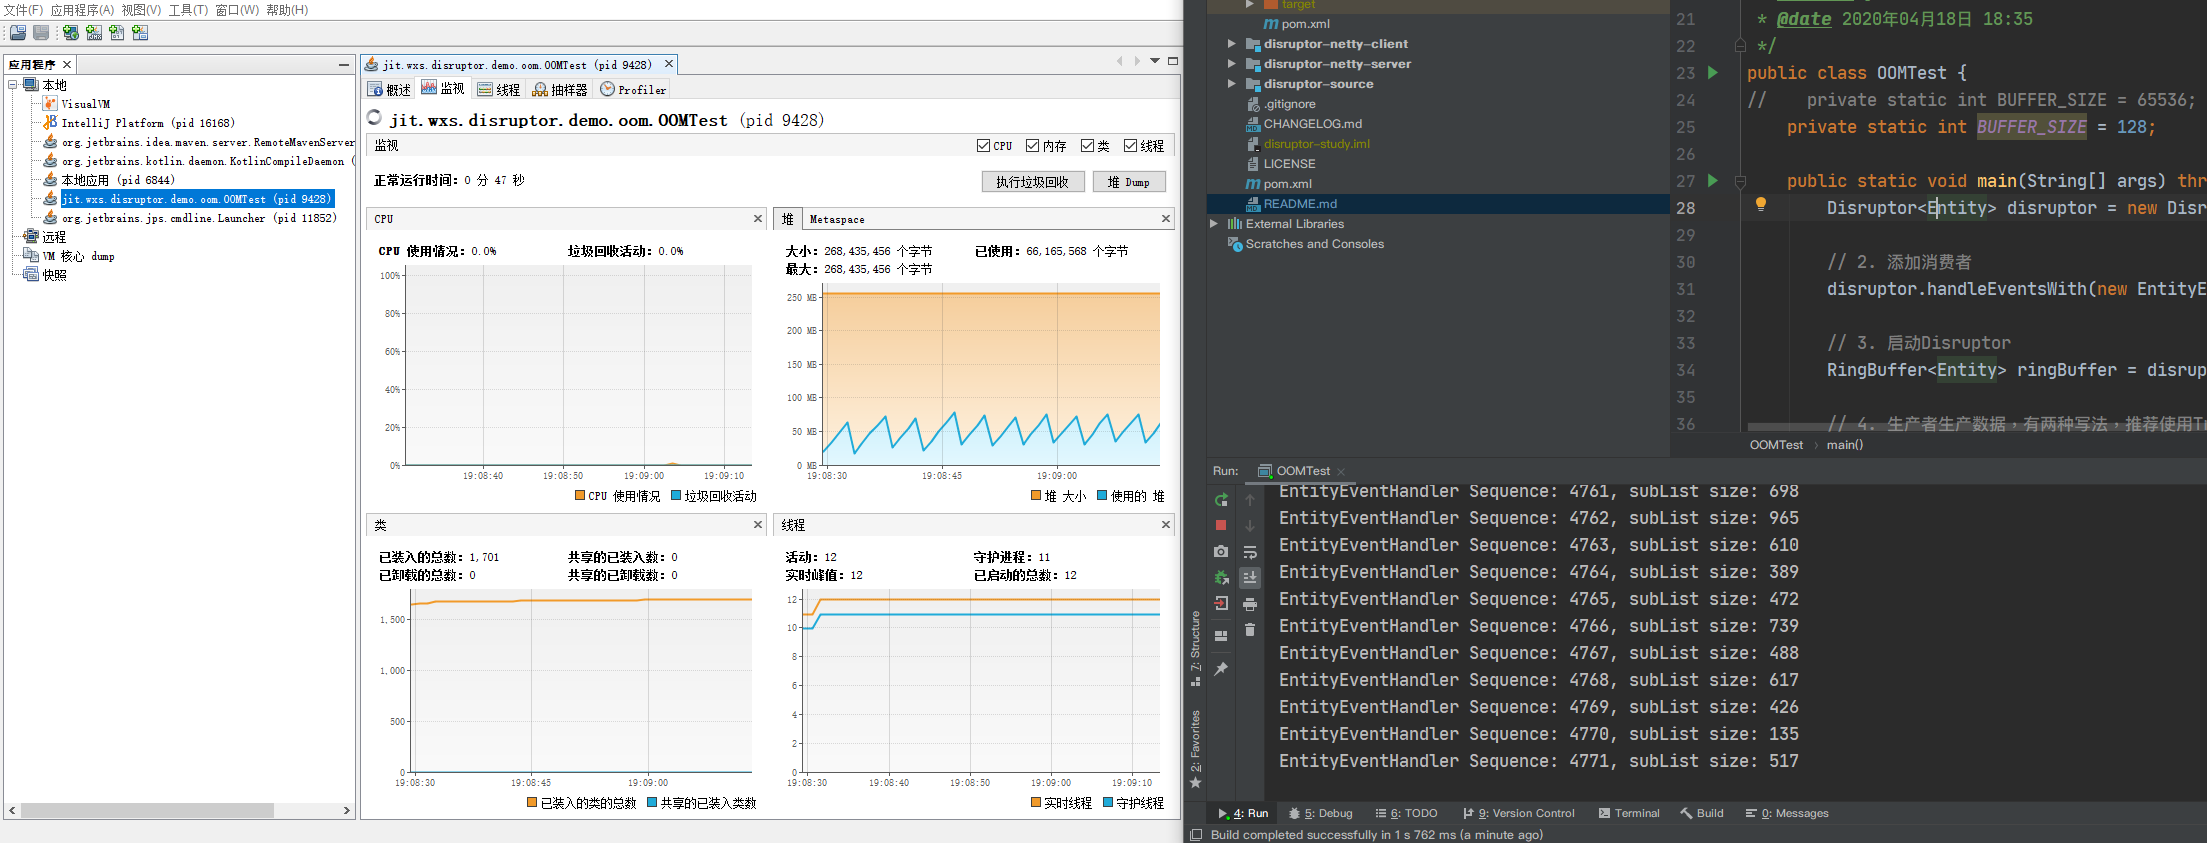Image resolution: width=2207 pixels, height=843 pixels.
Task: Uncheck the CPU checkbox in the monitor panel
Action: click(983, 146)
